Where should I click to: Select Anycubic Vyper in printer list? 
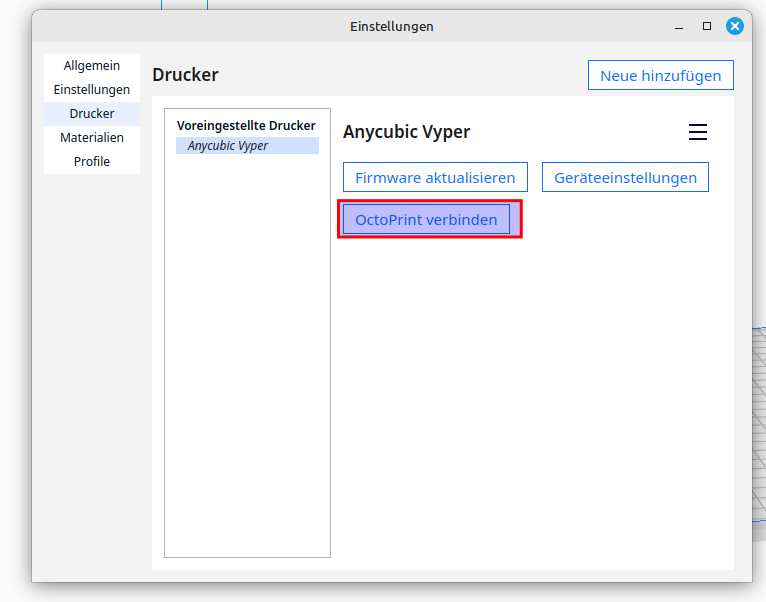click(x=247, y=146)
